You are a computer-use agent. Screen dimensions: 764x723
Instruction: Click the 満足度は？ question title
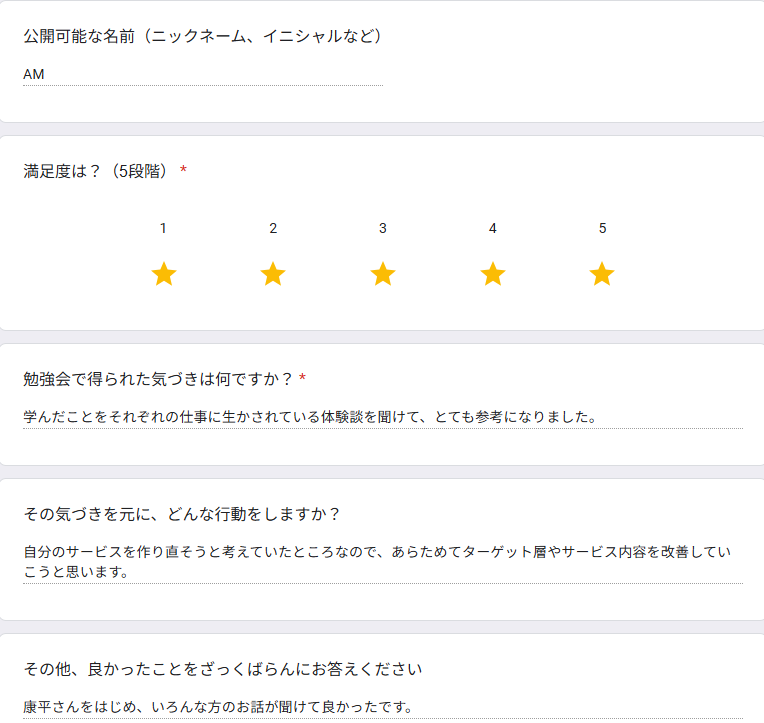point(97,171)
